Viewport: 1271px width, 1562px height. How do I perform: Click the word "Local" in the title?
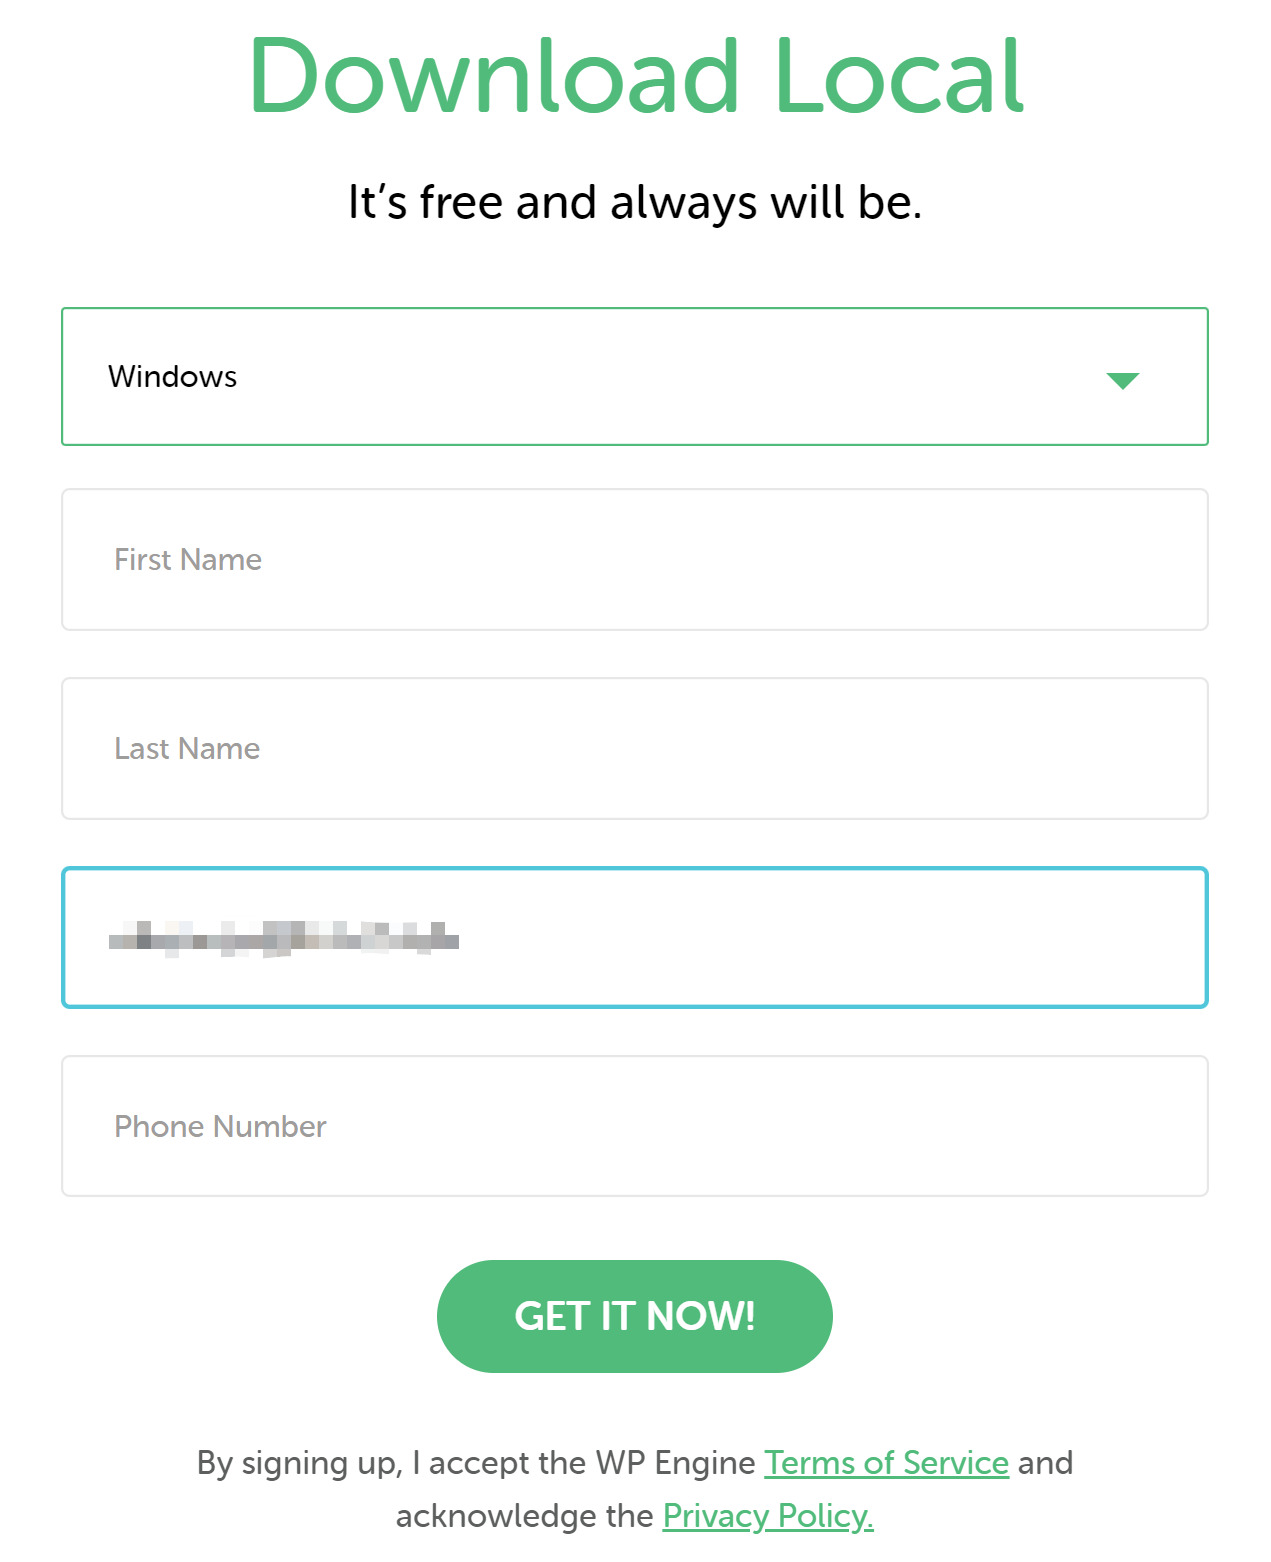(x=898, y=76)
